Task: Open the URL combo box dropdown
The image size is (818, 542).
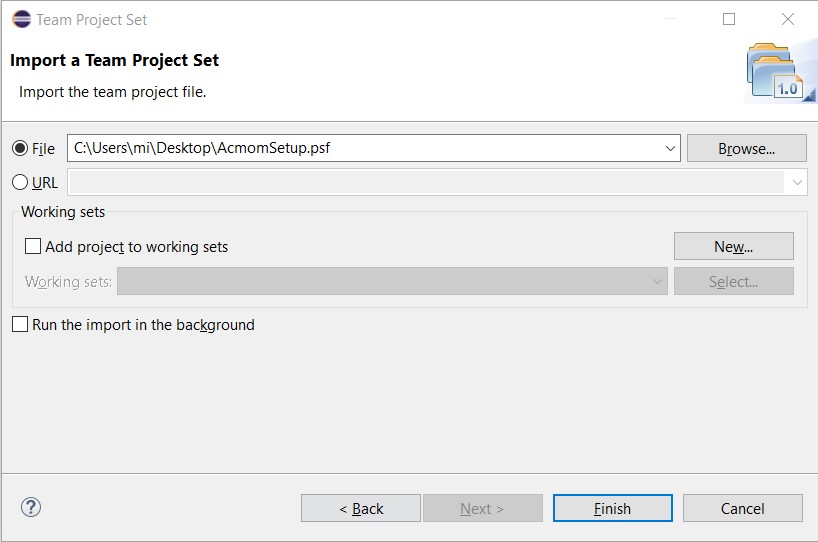Action: point(797,183)
